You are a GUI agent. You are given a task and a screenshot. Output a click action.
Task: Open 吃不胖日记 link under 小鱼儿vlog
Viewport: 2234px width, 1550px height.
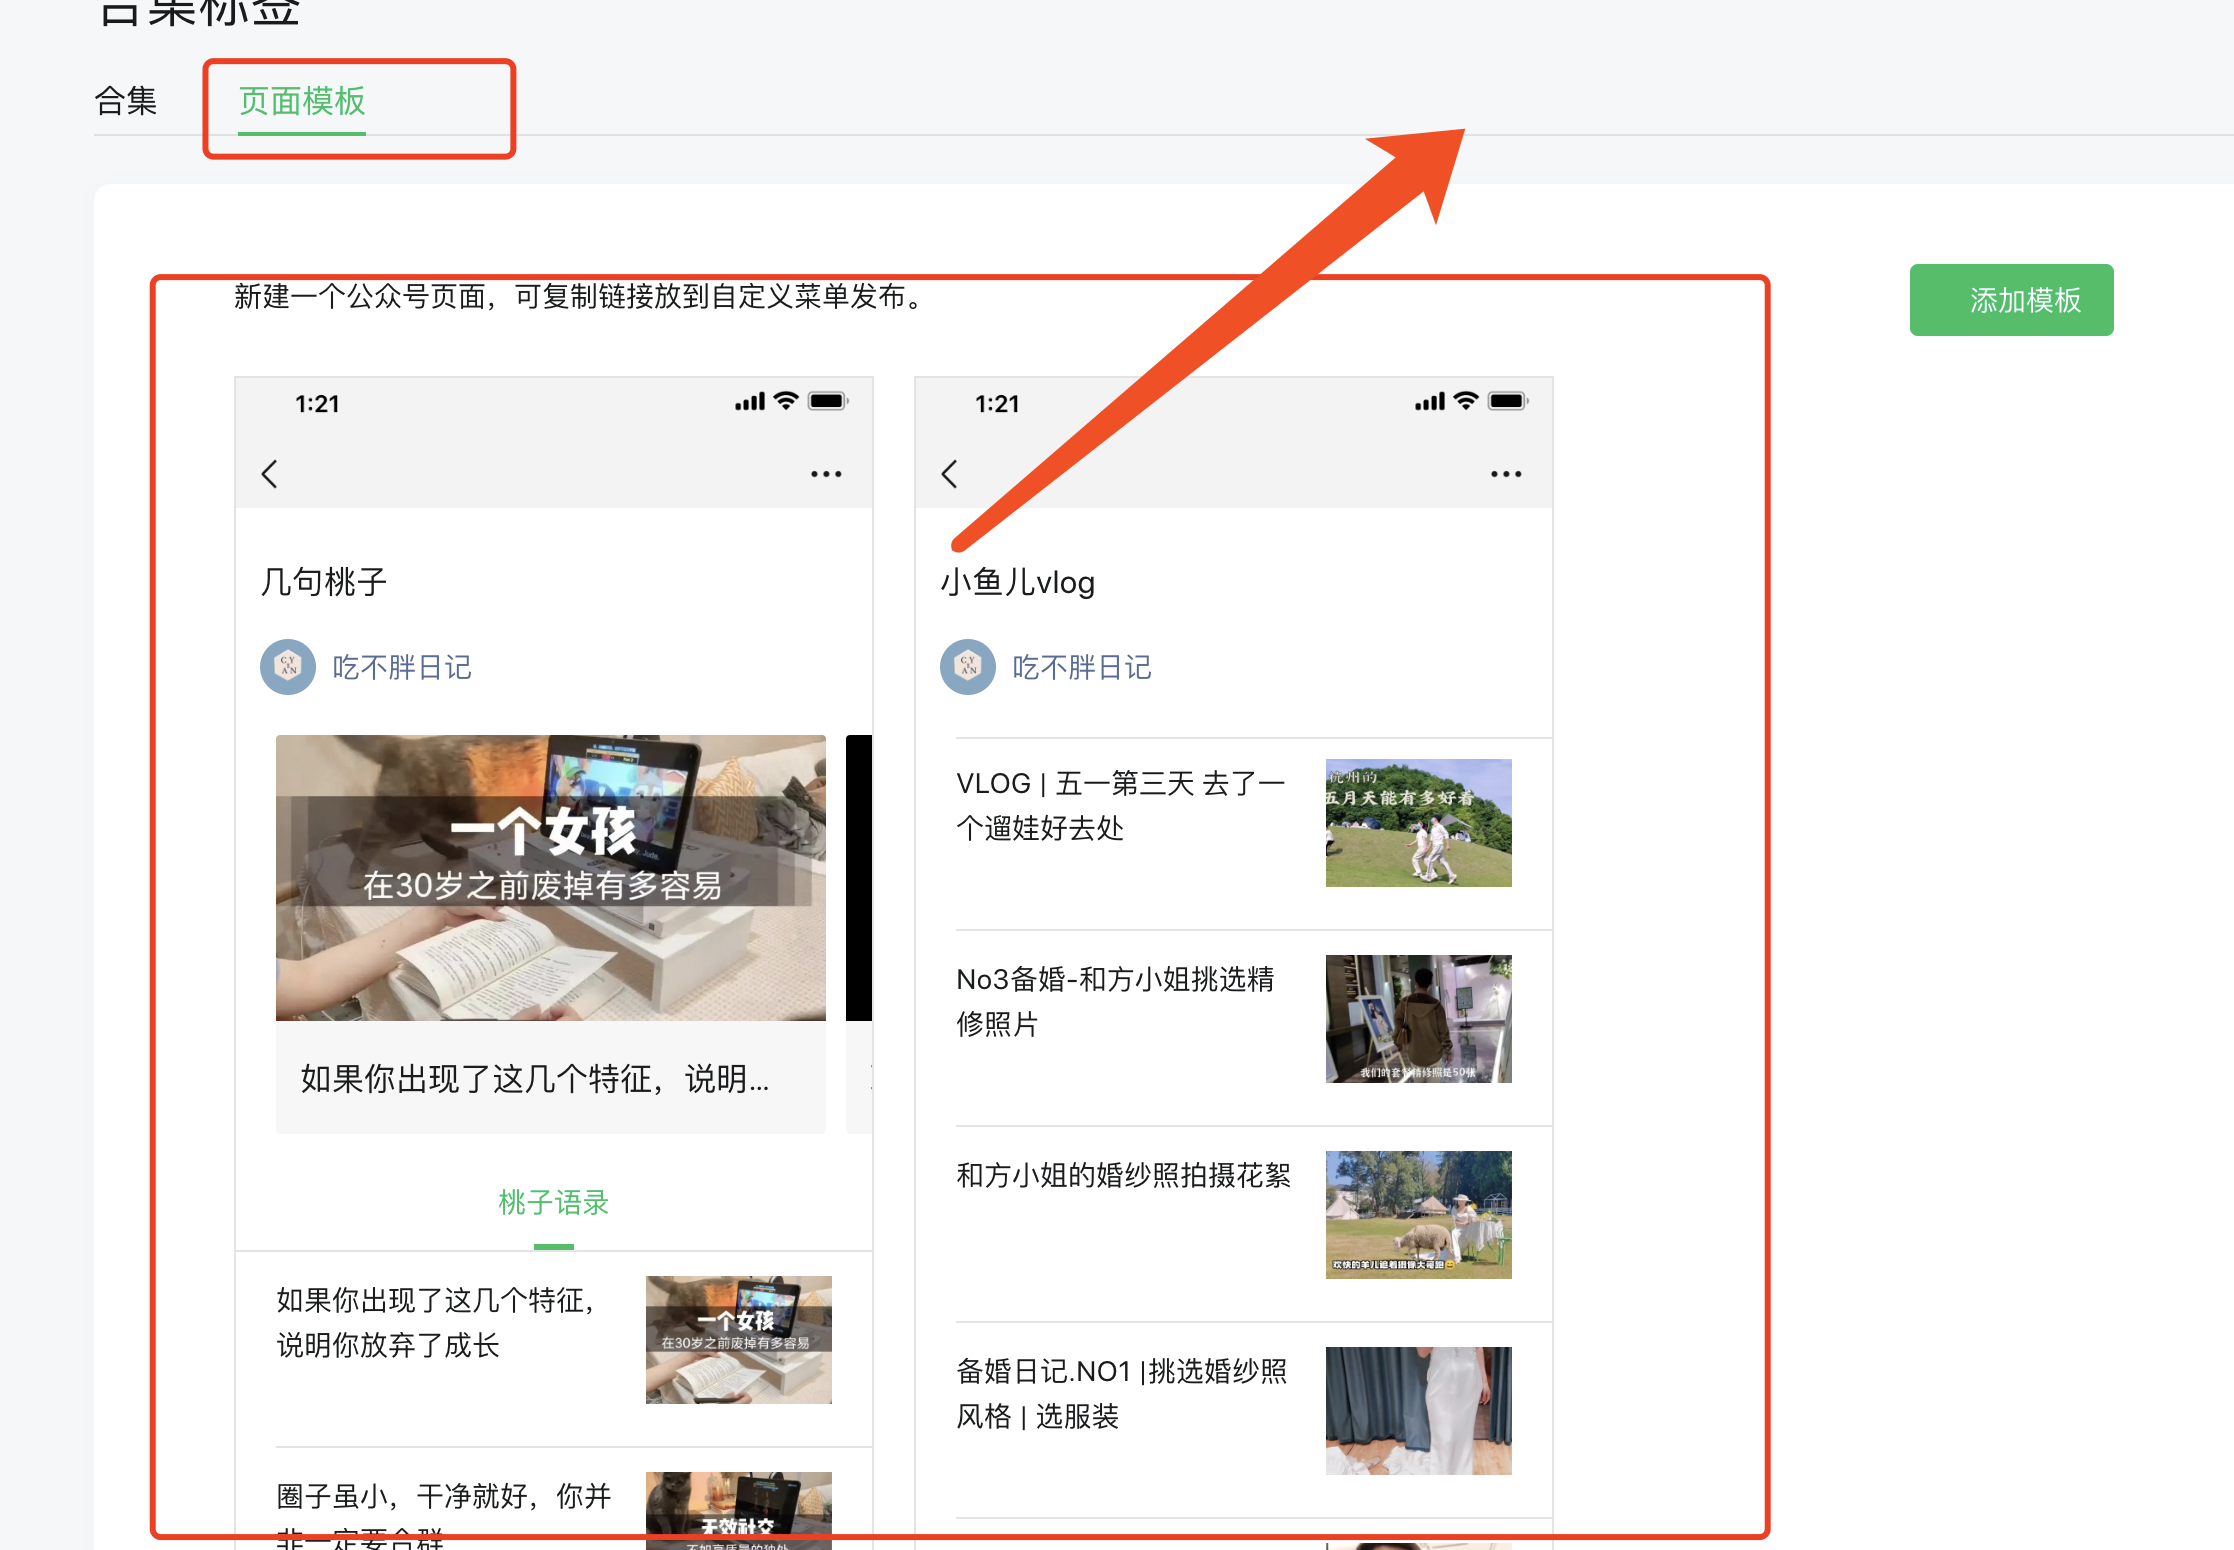1082,667
